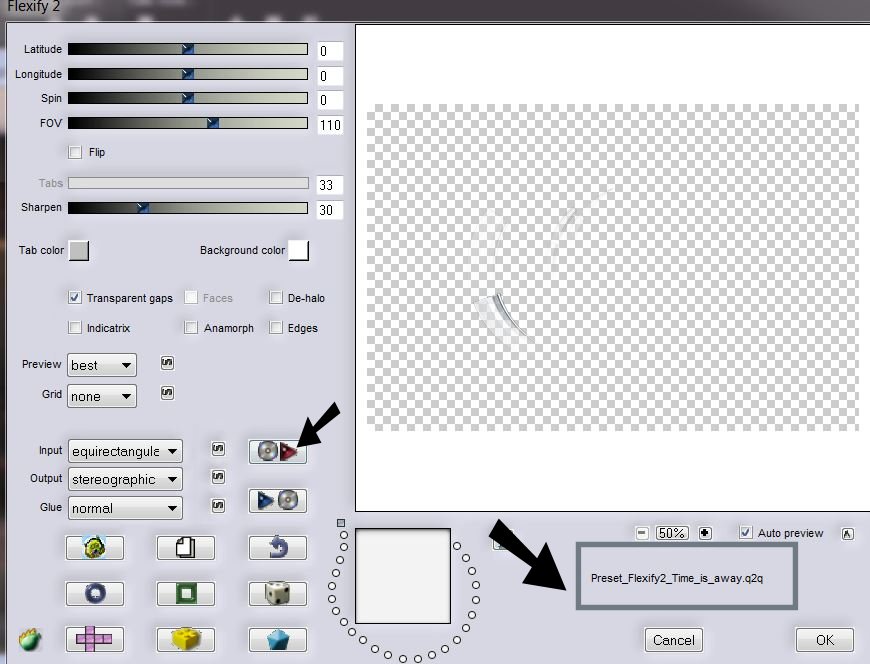Click the yellow brick icon button
The width and height of the screenshot is (870, 664).
click(185, 639)
